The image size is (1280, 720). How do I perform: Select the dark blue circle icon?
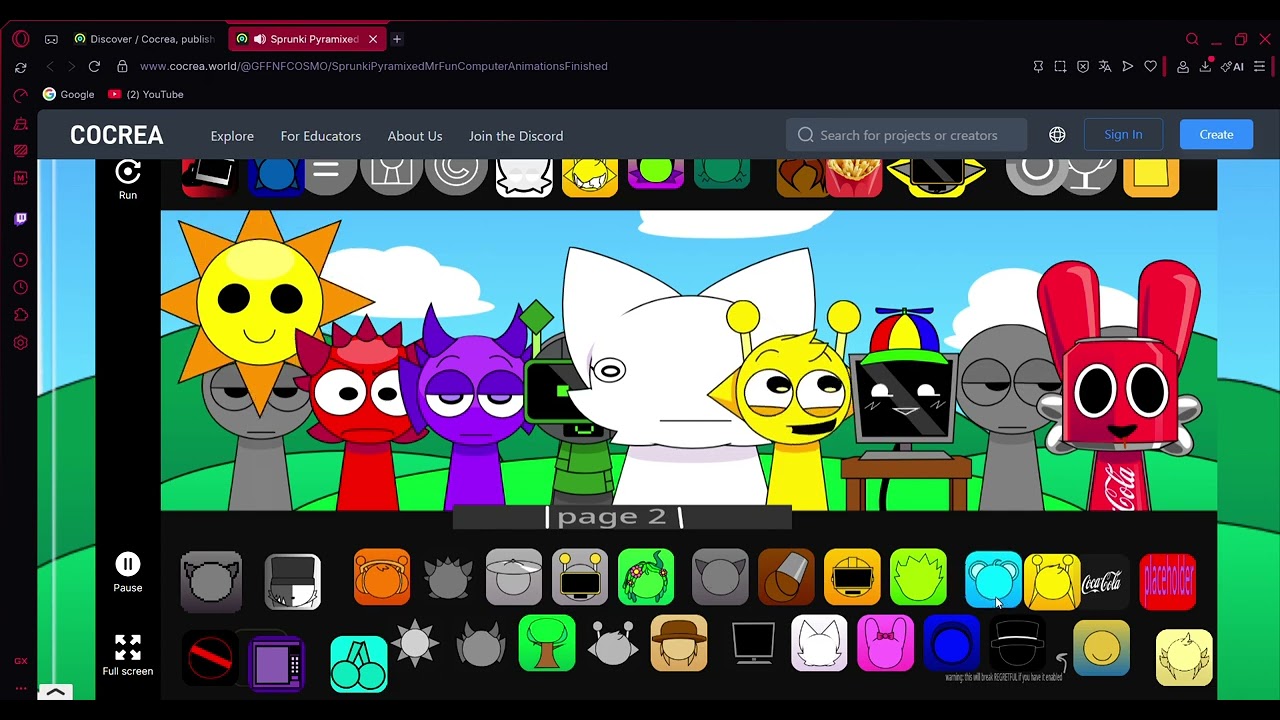pos(951,644)
